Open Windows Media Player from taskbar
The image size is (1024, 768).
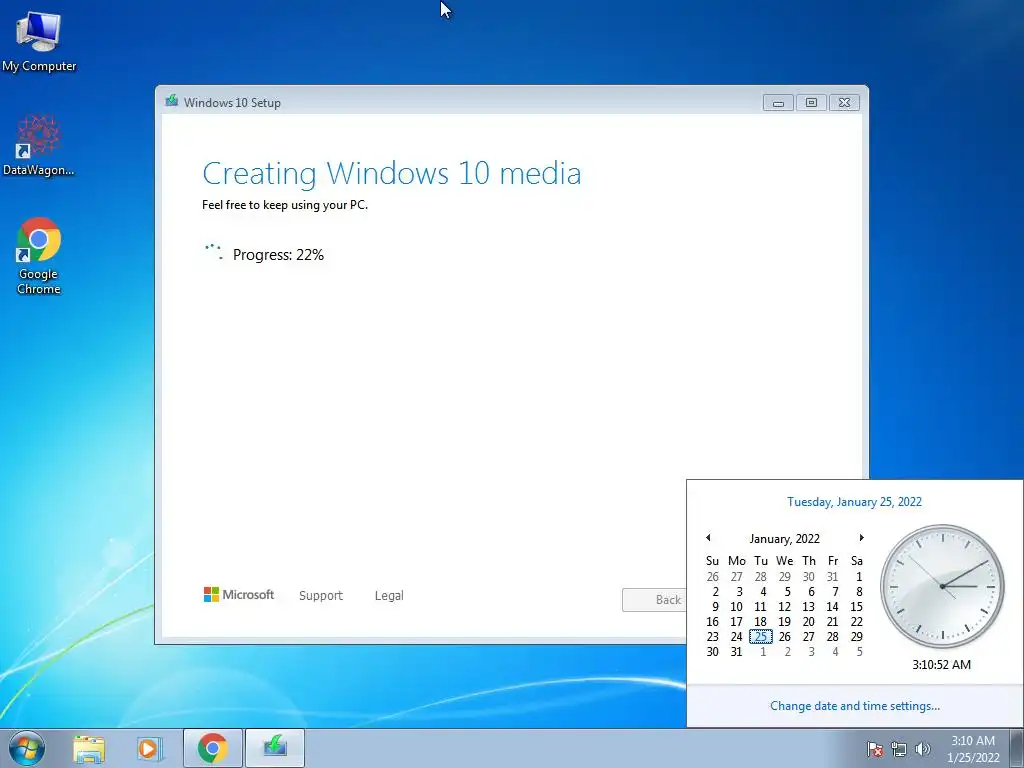[x=148, y=748]
